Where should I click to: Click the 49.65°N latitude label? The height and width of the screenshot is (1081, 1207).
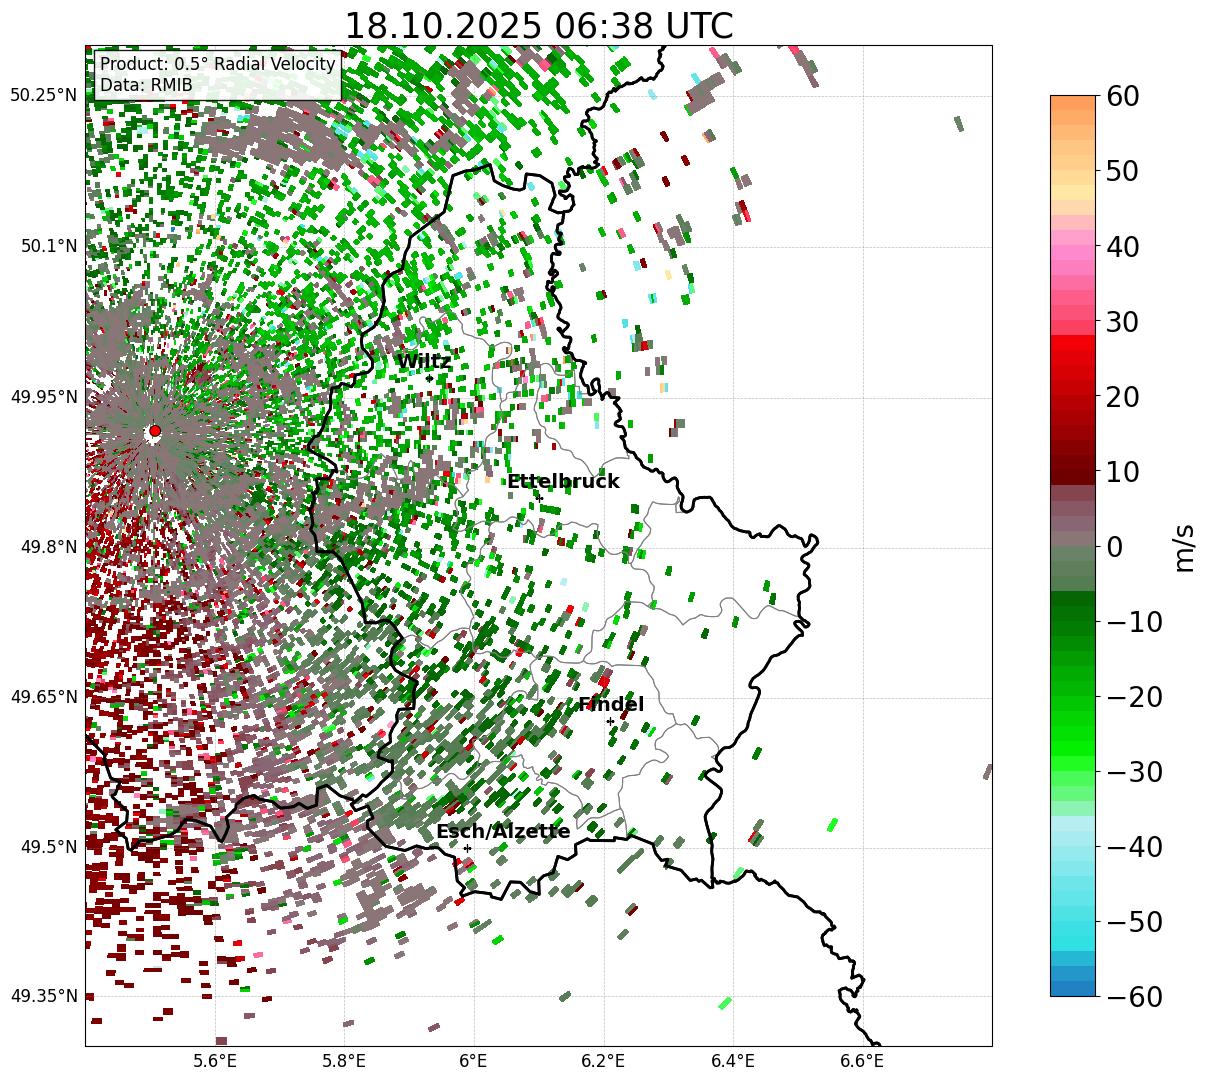pos(43,697)
